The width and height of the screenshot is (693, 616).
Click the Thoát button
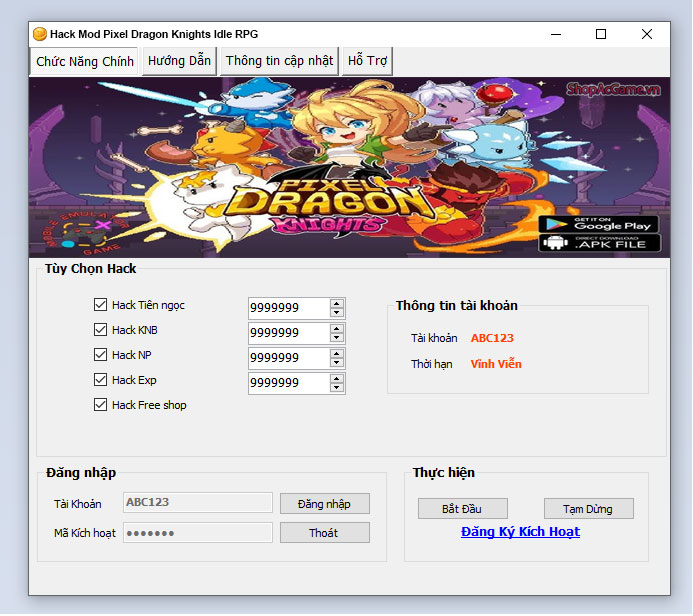tap(325, 533)
